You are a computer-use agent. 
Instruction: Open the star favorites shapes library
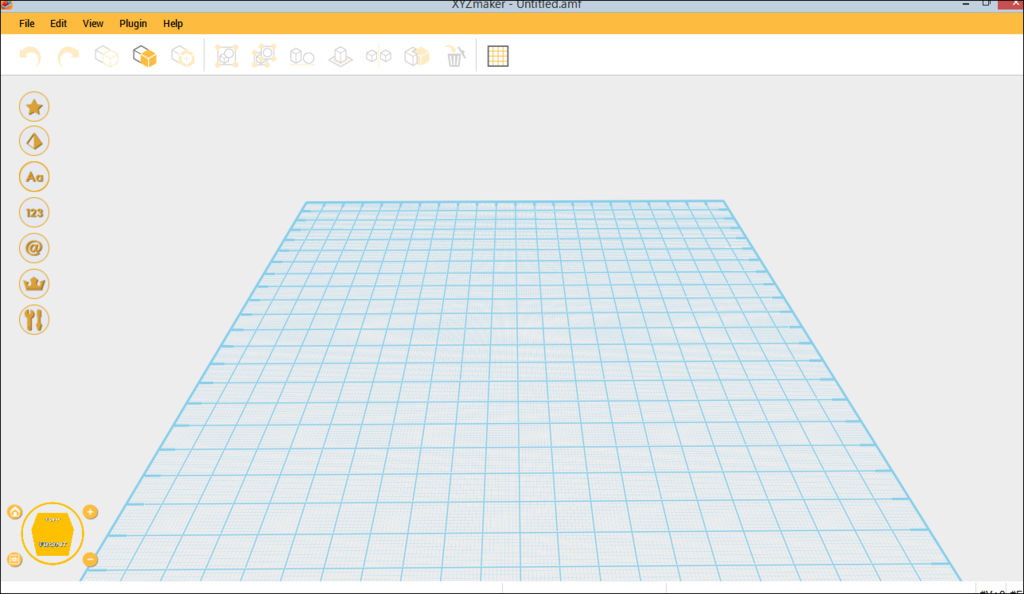click(x=34, y=107)
